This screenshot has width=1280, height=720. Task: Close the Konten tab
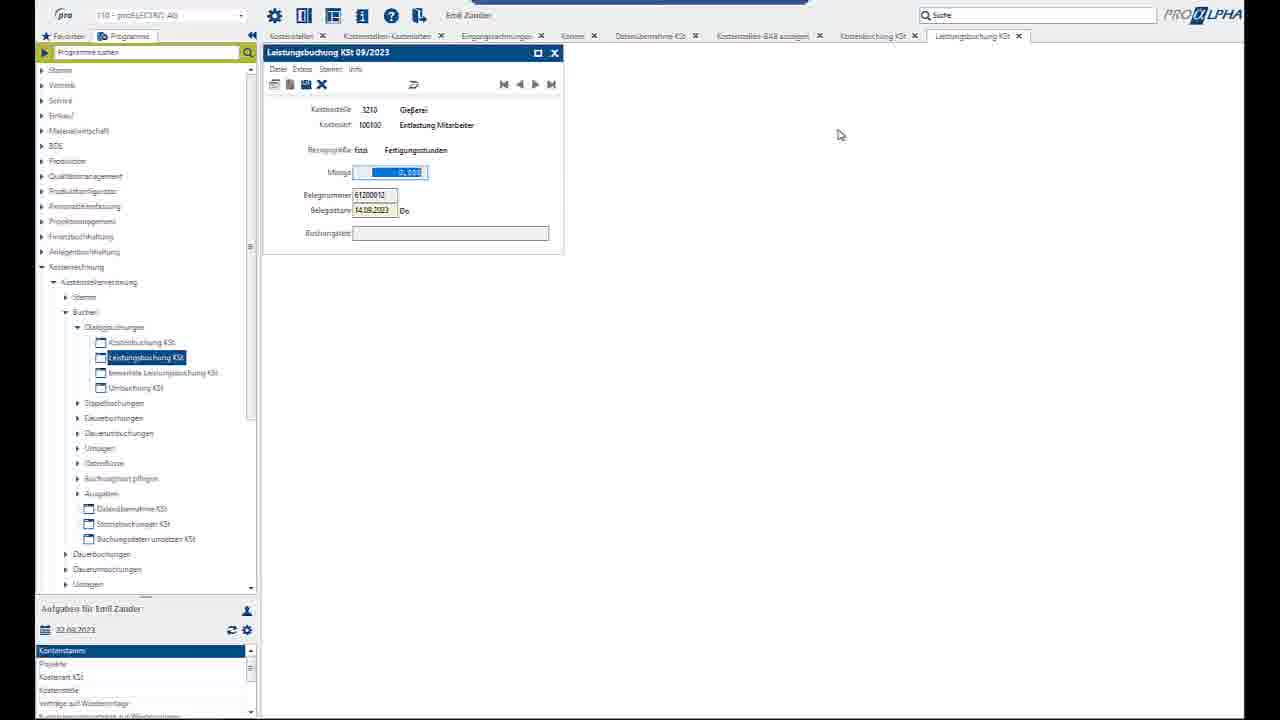point(594,36)
